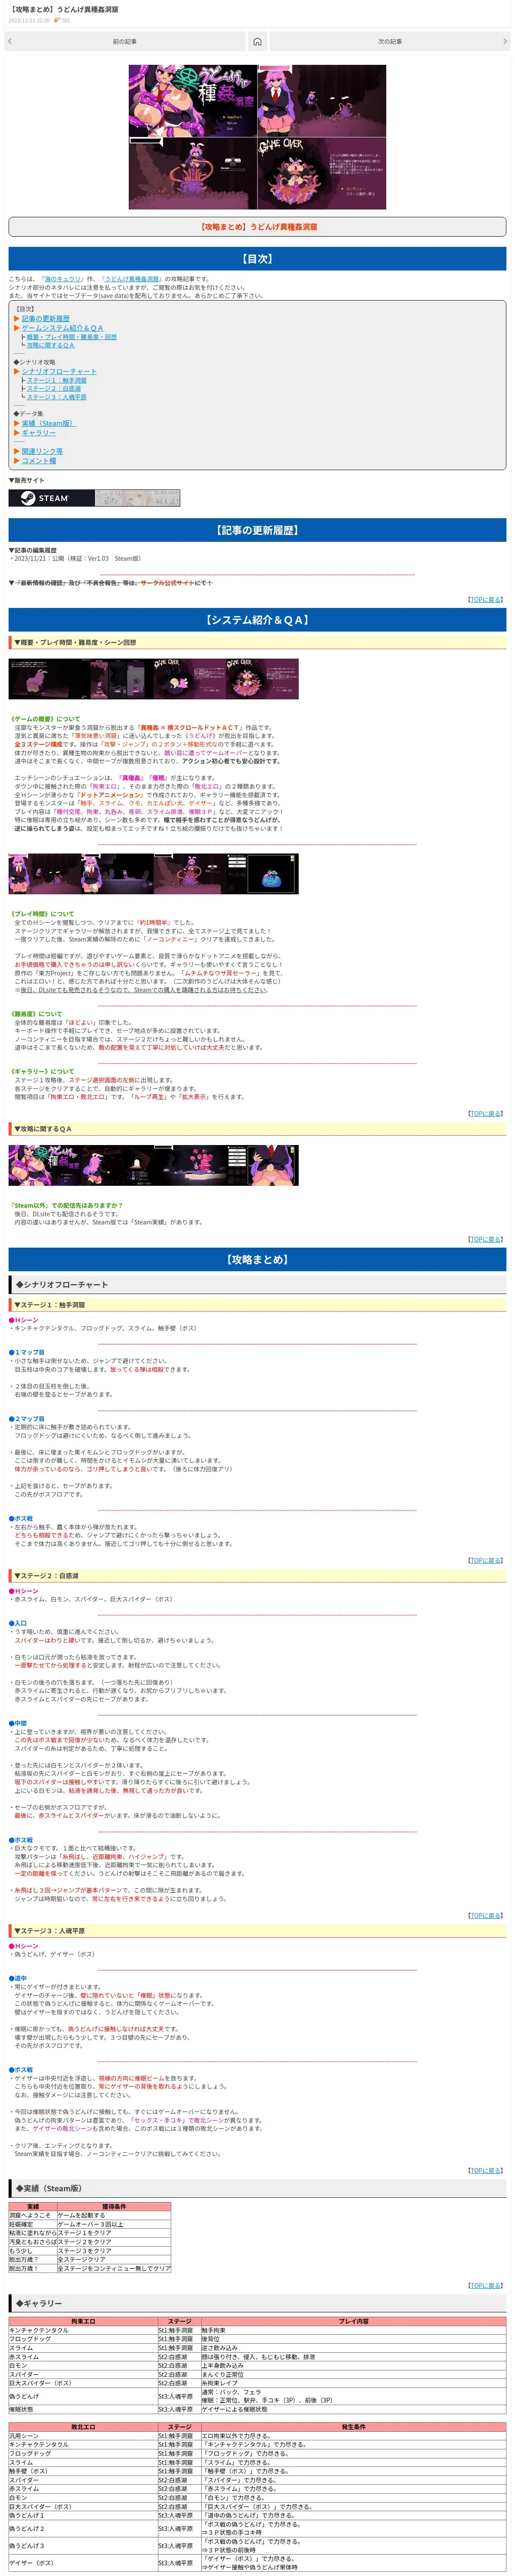Go to previous article (前の記事)
Image resolution: width=515 pixels, height=2576 pixels.
coord(124,41)
